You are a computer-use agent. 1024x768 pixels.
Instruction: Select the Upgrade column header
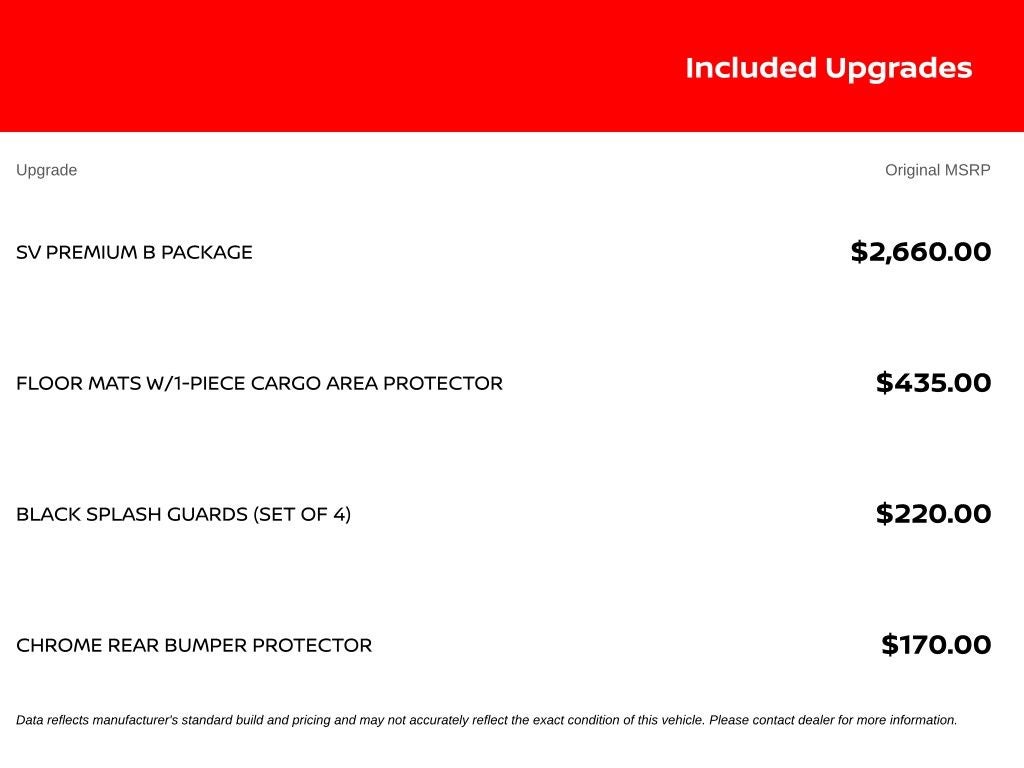point(46,170)
